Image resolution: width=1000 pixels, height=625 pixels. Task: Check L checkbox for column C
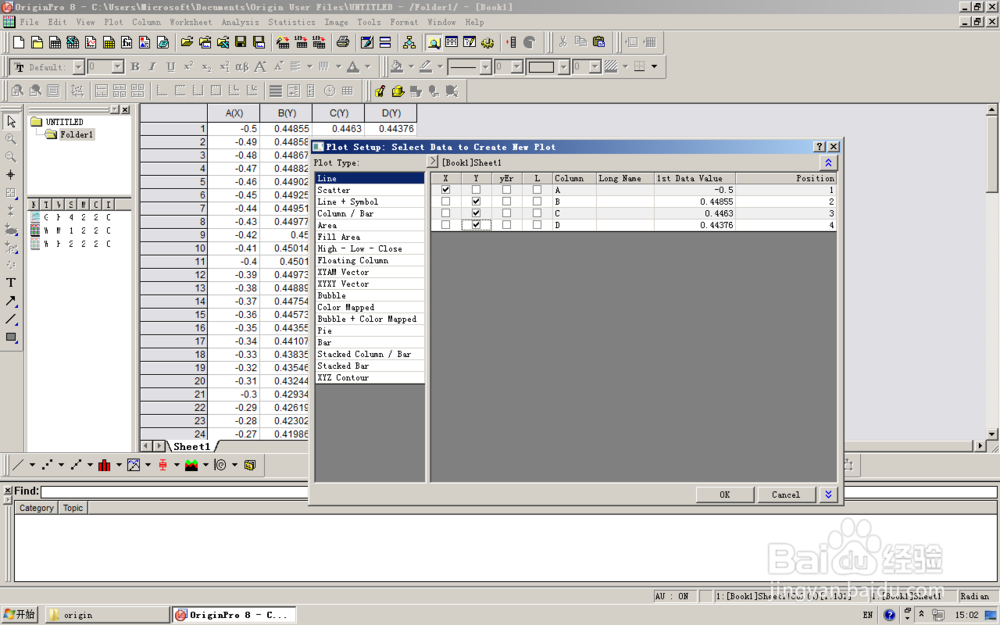(x=537, y=213)
